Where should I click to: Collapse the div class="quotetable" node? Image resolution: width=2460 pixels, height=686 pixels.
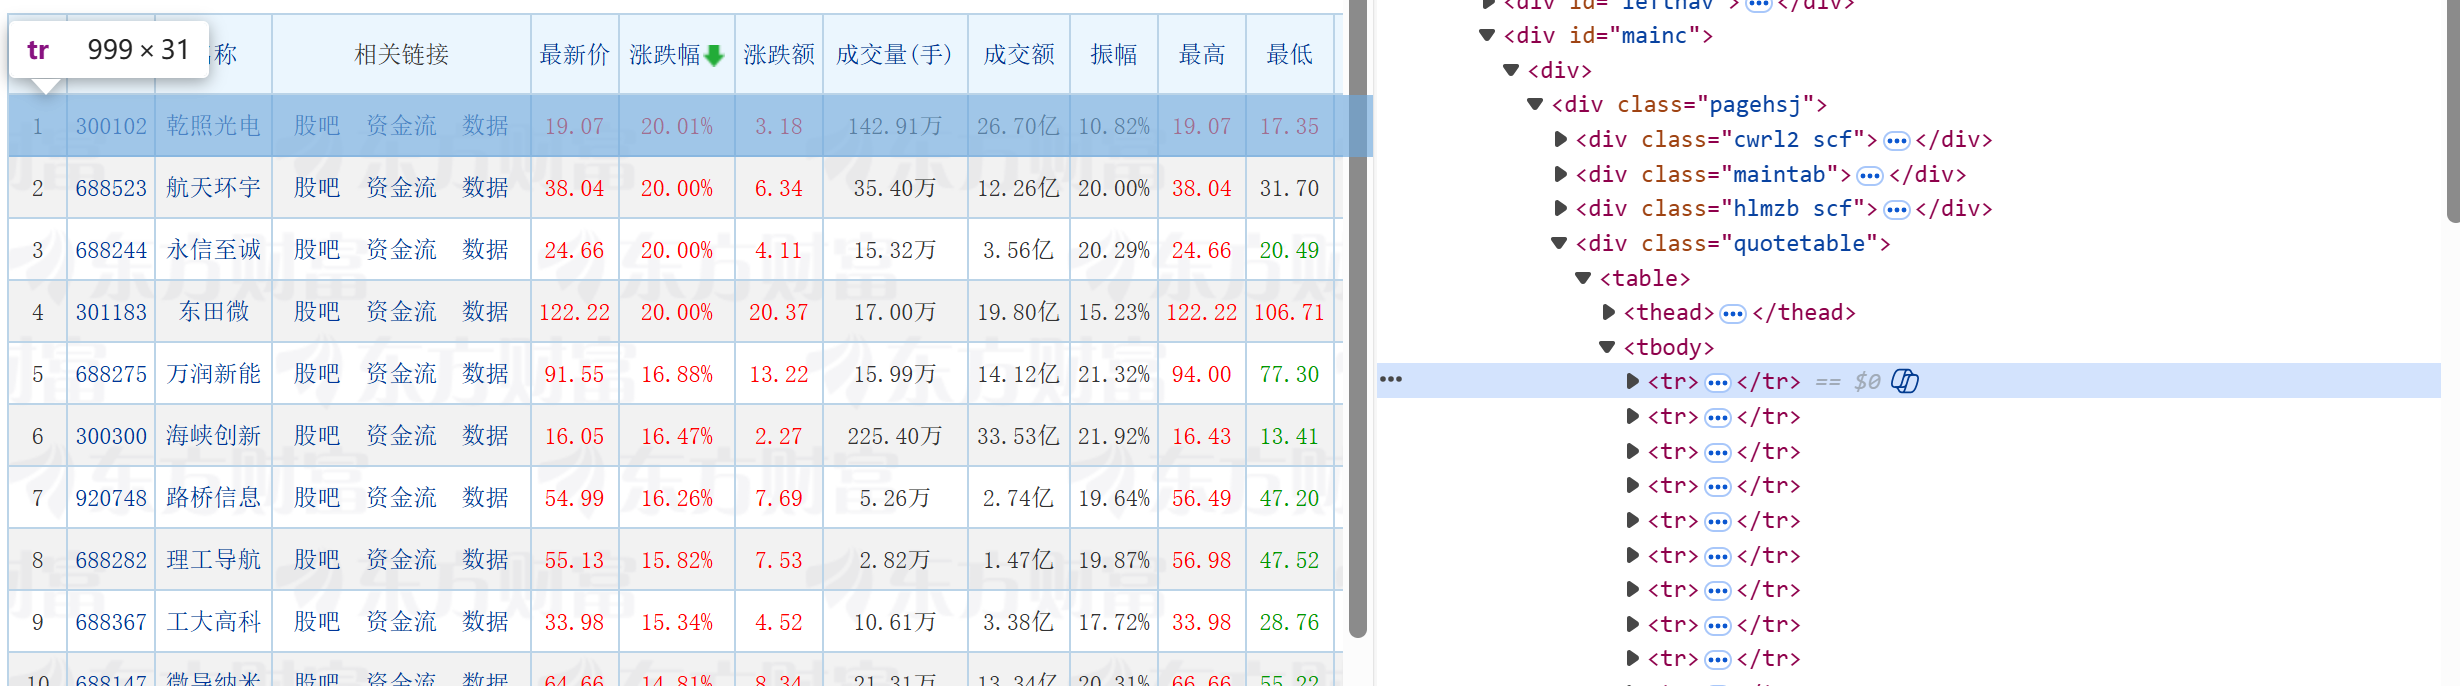[x=1559, y=243]
